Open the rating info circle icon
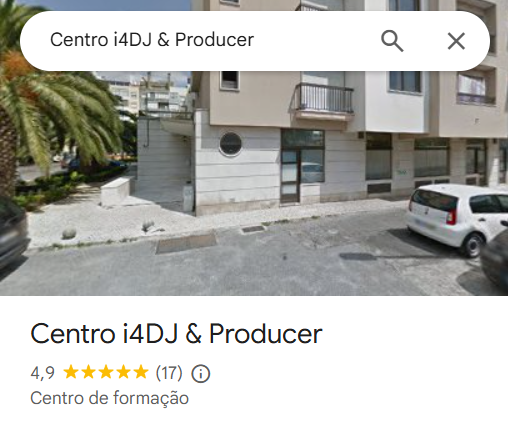508x425 pixels. 201,373
